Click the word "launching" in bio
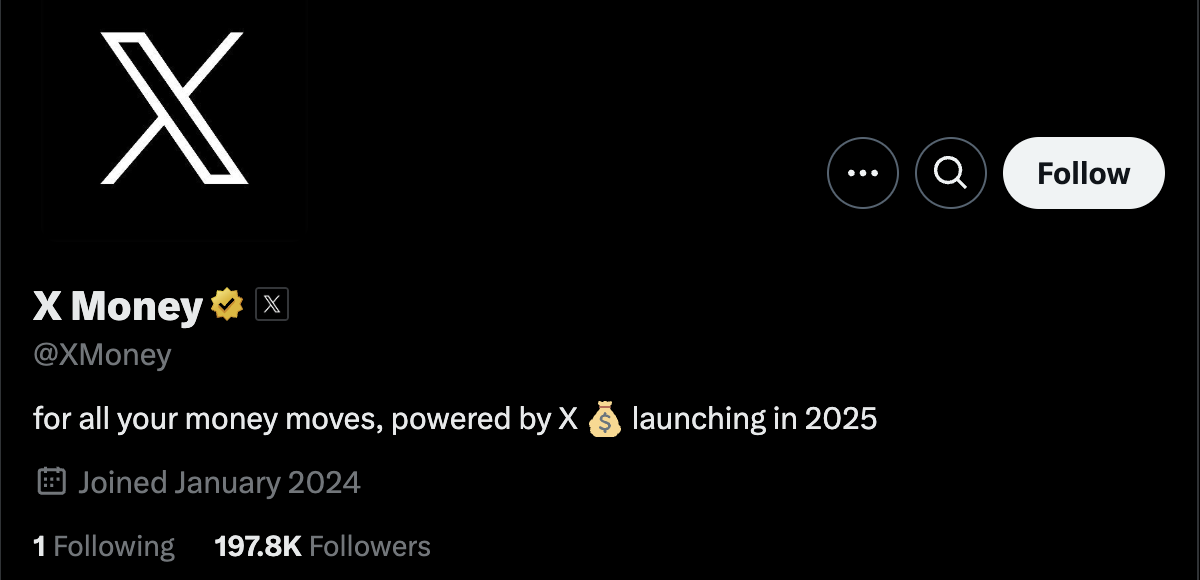 click(699, 419)
